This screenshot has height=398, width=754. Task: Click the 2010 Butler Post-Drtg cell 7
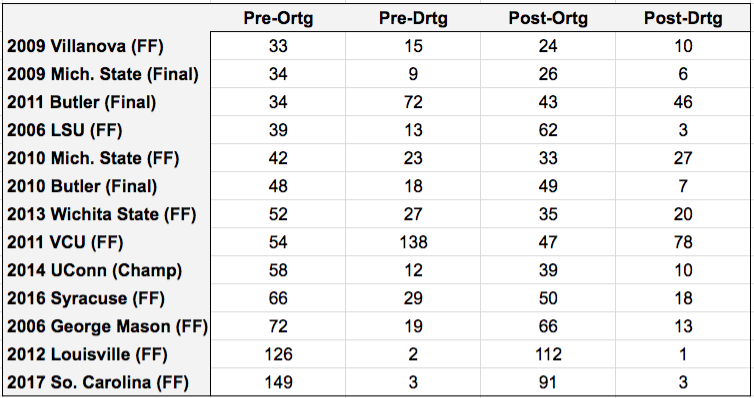pyautogui.click(x=683, y=186)
